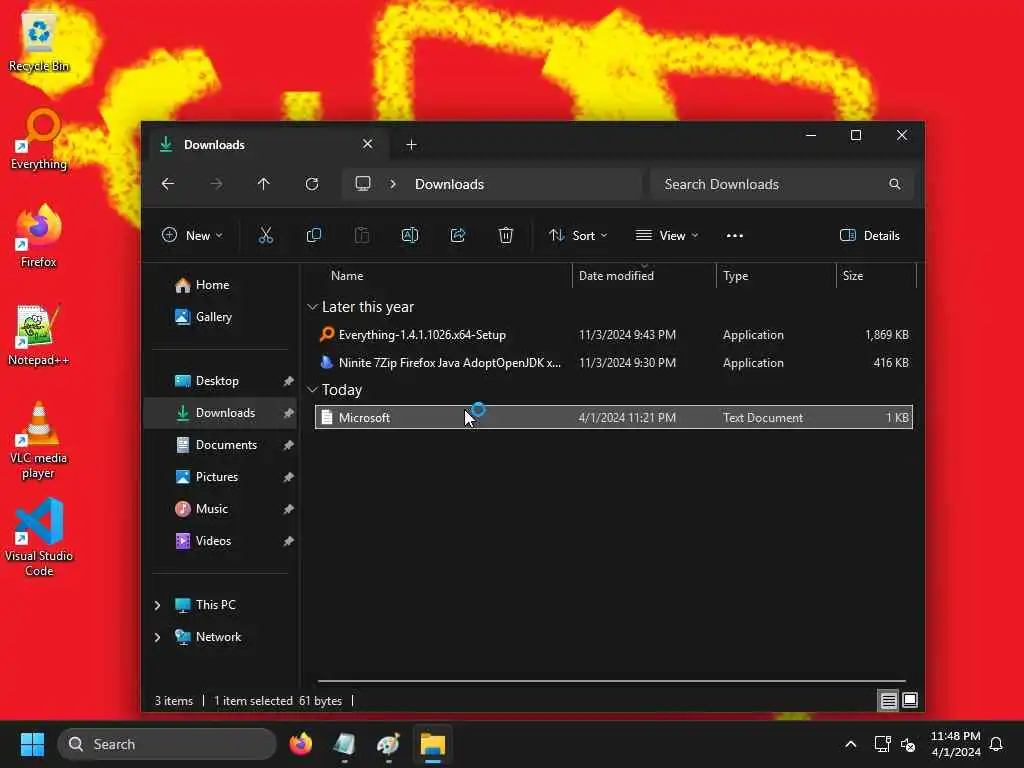
Task: Click the Share icon in toolbar
Action: (x=458, y=236)
